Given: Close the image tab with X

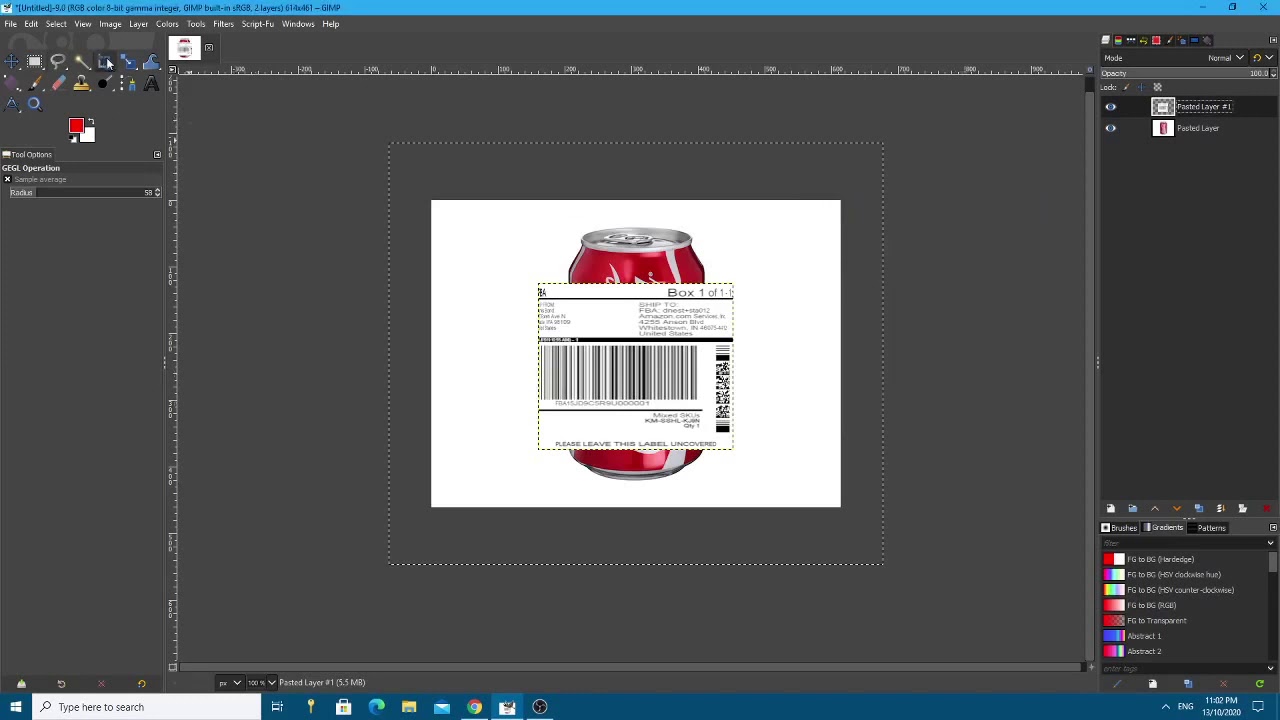Looking at the screenshot, I should (208, 48).
